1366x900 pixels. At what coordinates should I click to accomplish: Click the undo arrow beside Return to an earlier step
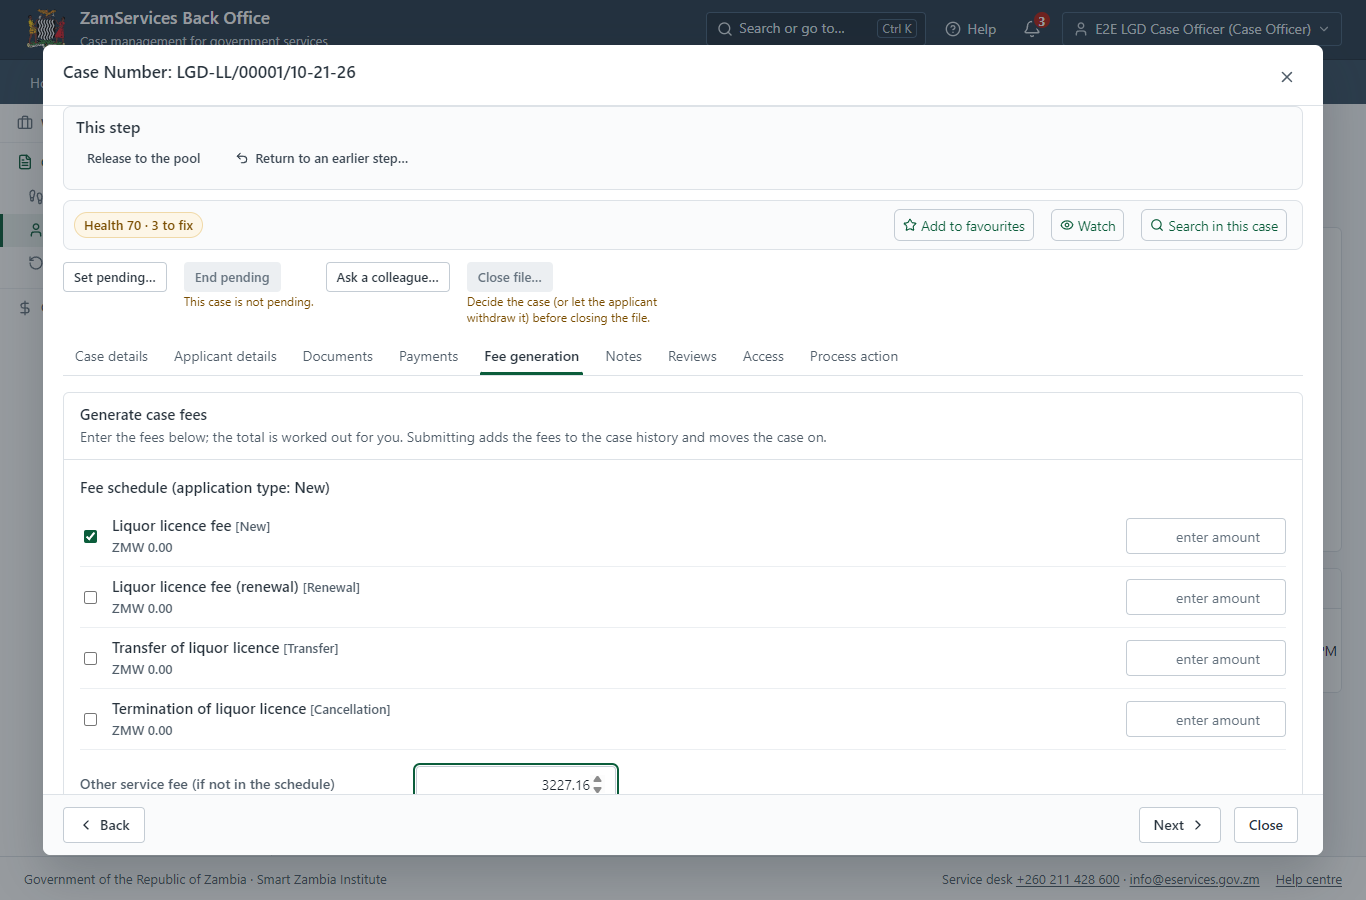click(x=242, y=158)
